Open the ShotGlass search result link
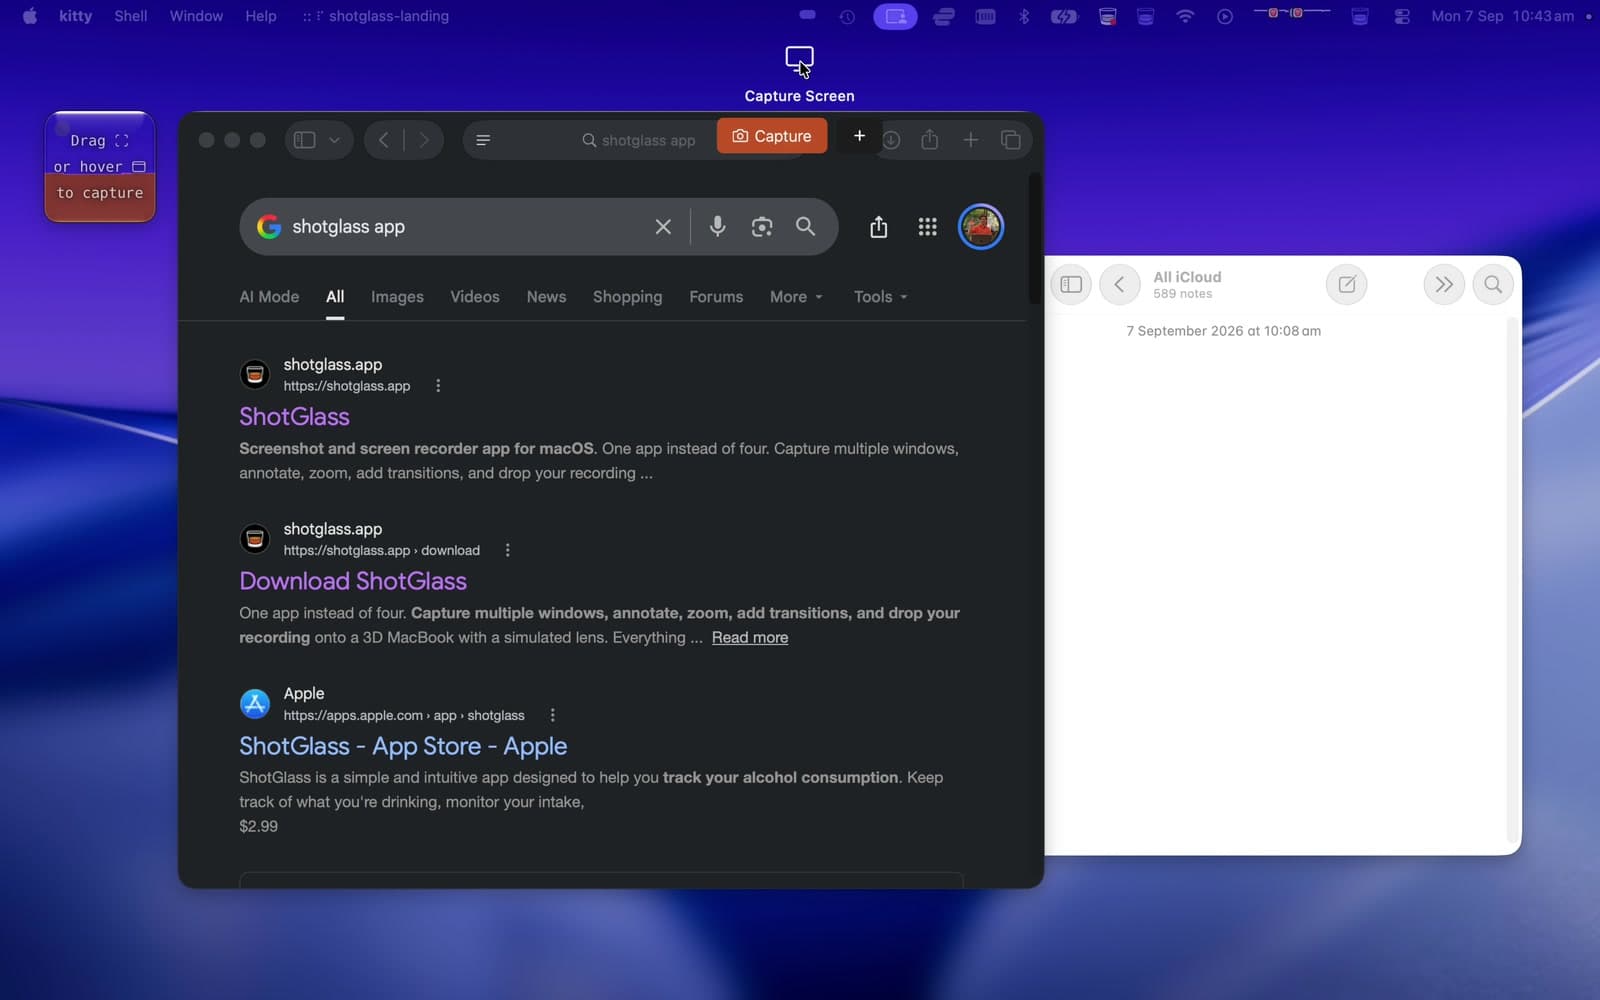This screenshot has height=1000, width=1600. (294, 416)
